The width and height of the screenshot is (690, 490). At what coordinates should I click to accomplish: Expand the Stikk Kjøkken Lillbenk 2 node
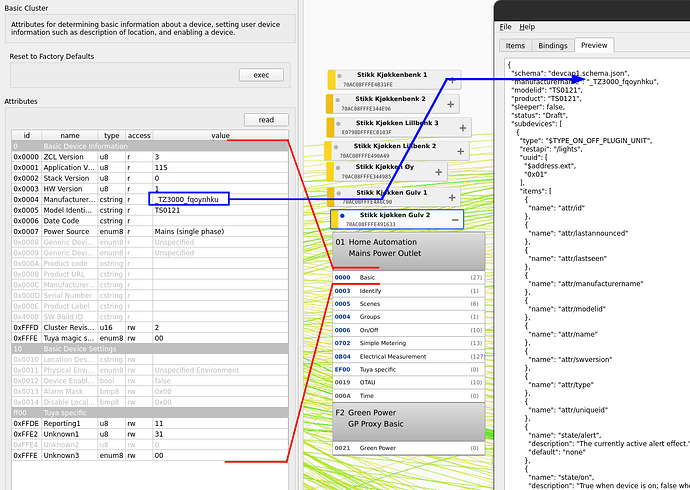460,151
